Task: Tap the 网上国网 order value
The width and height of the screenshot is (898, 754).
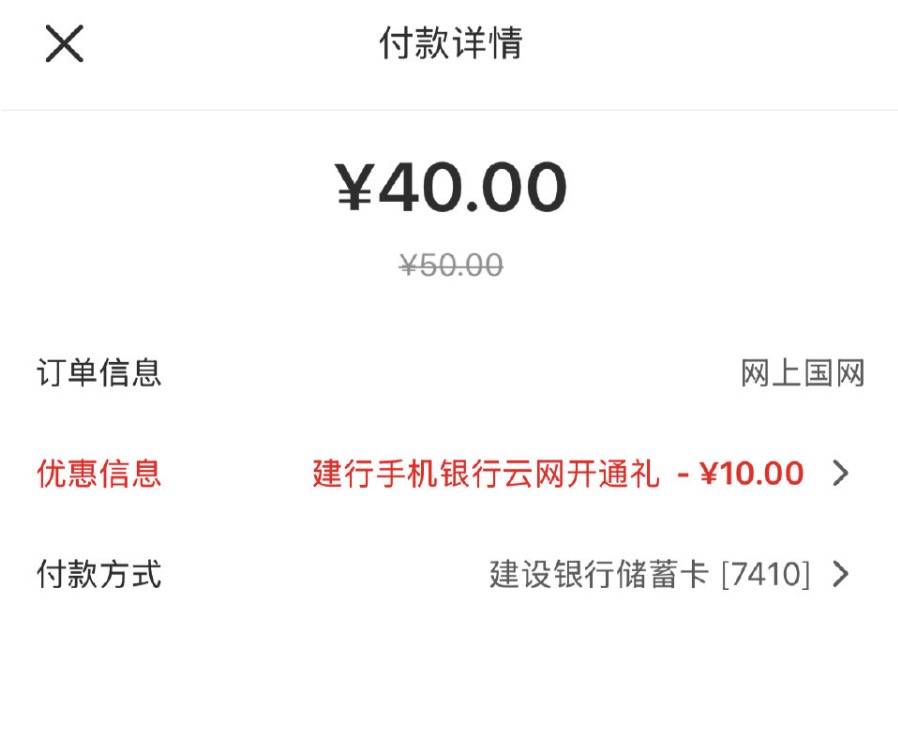Action: tap(802, 374)
